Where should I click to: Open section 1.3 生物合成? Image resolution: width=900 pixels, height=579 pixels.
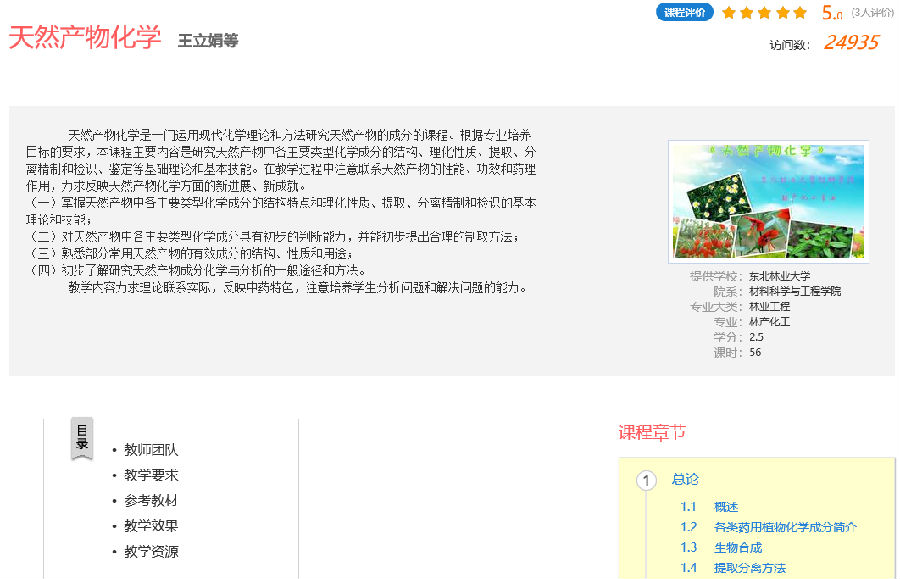(x=737, y=547)
